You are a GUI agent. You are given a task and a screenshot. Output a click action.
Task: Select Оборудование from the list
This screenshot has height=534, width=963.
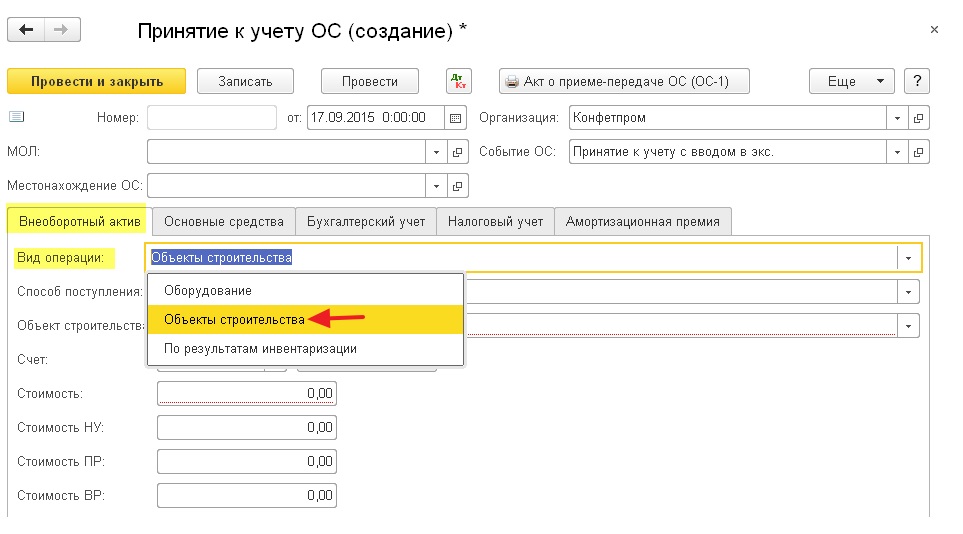[305, 291]
